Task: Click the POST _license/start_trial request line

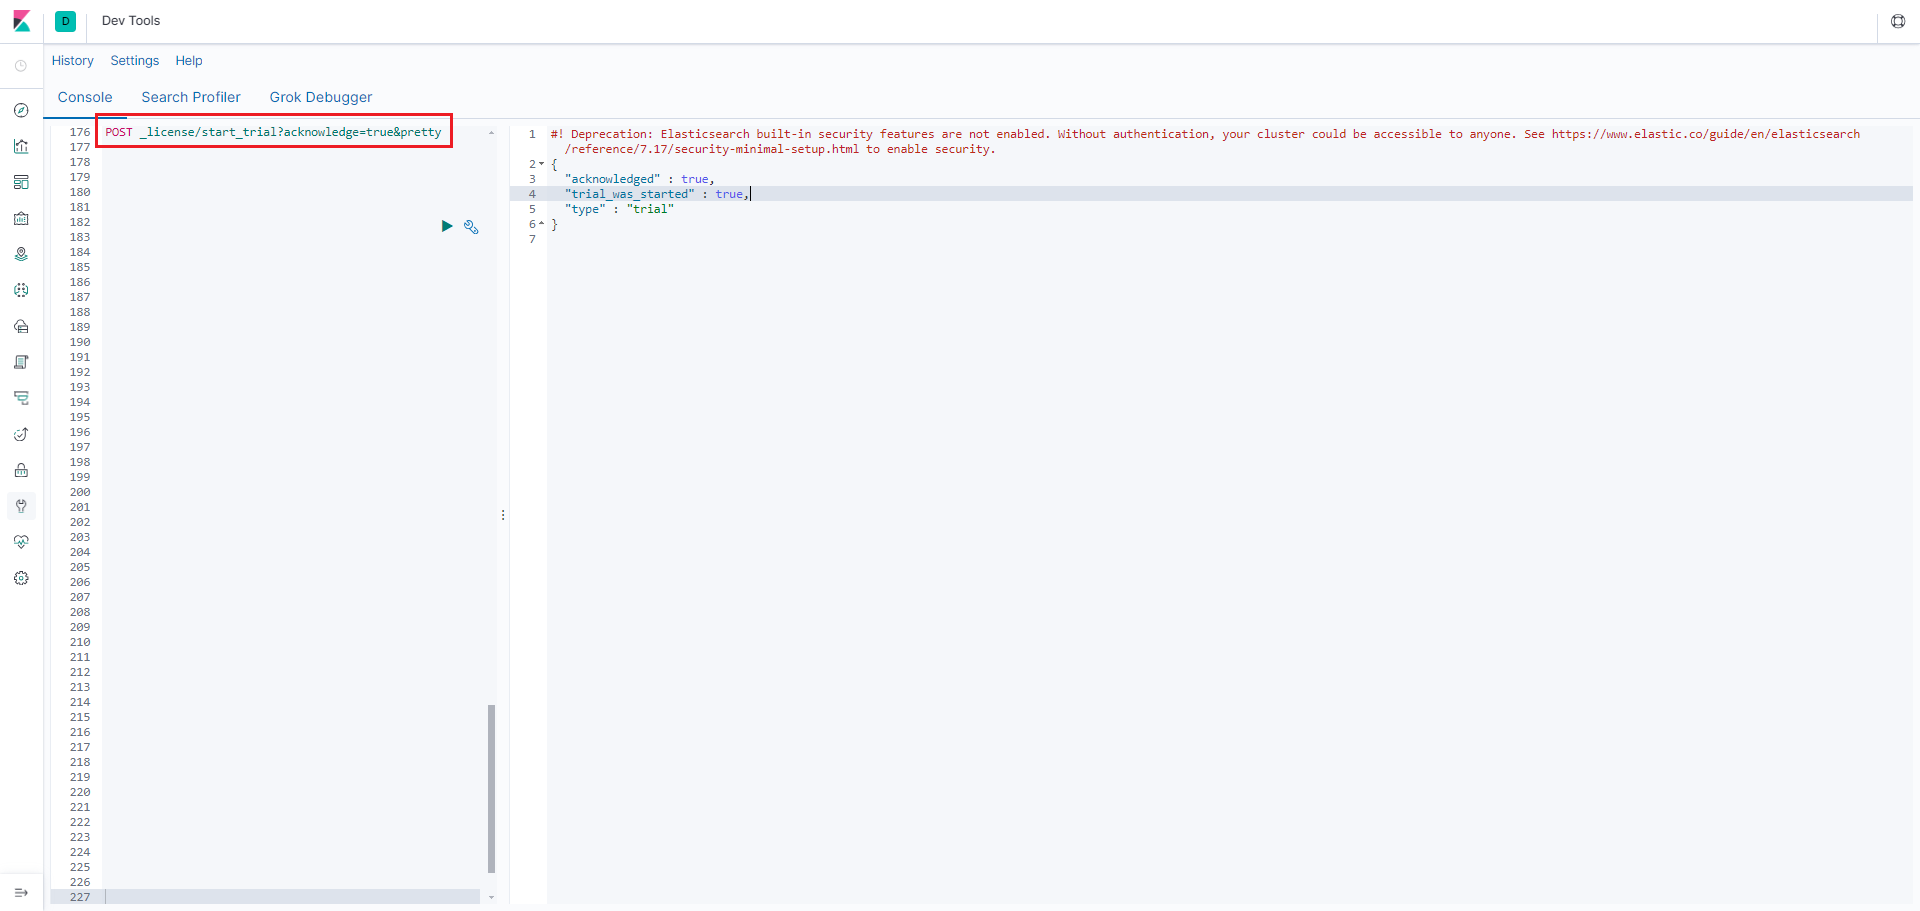Action: (273, 132)
